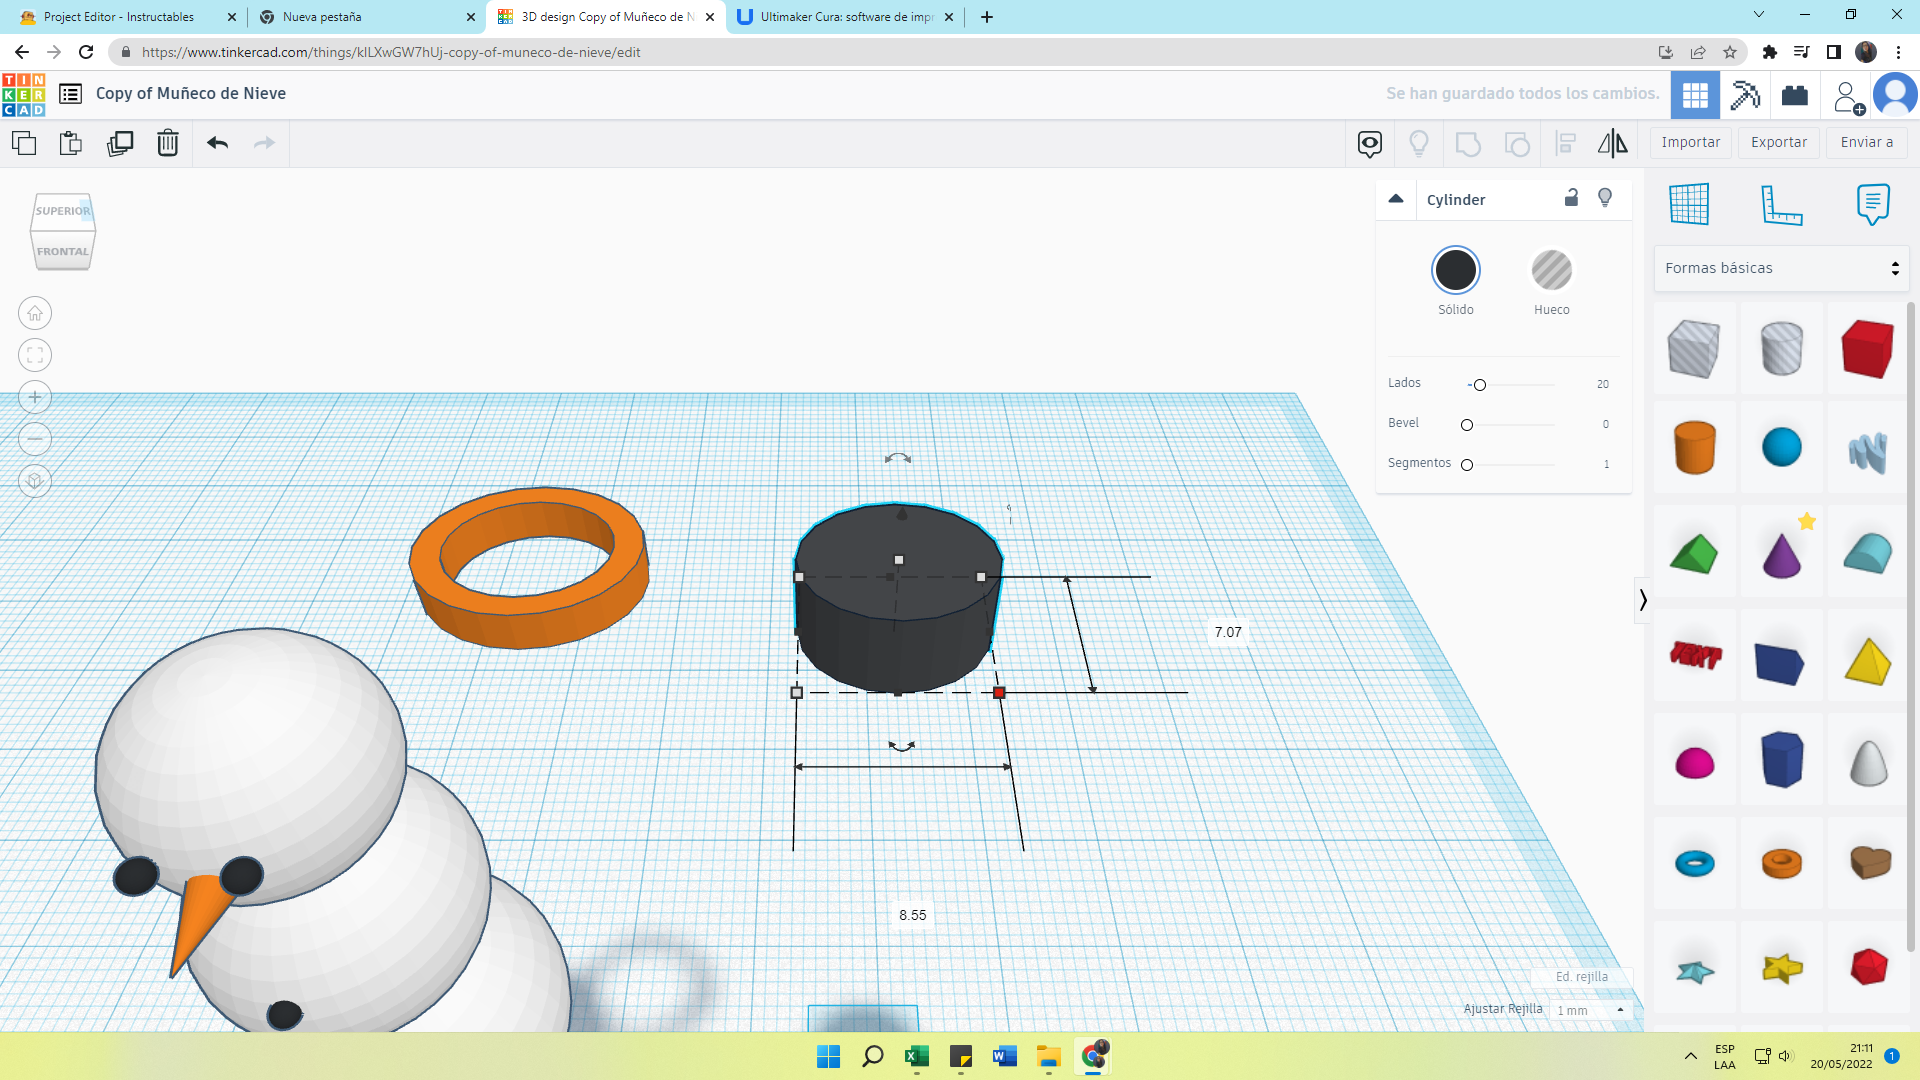Image resolution: width=1920 pixels, height=1080 pixels.
Task: Toggle show all hidden lightbulb in toolbar
Action: coord(1418,144)
